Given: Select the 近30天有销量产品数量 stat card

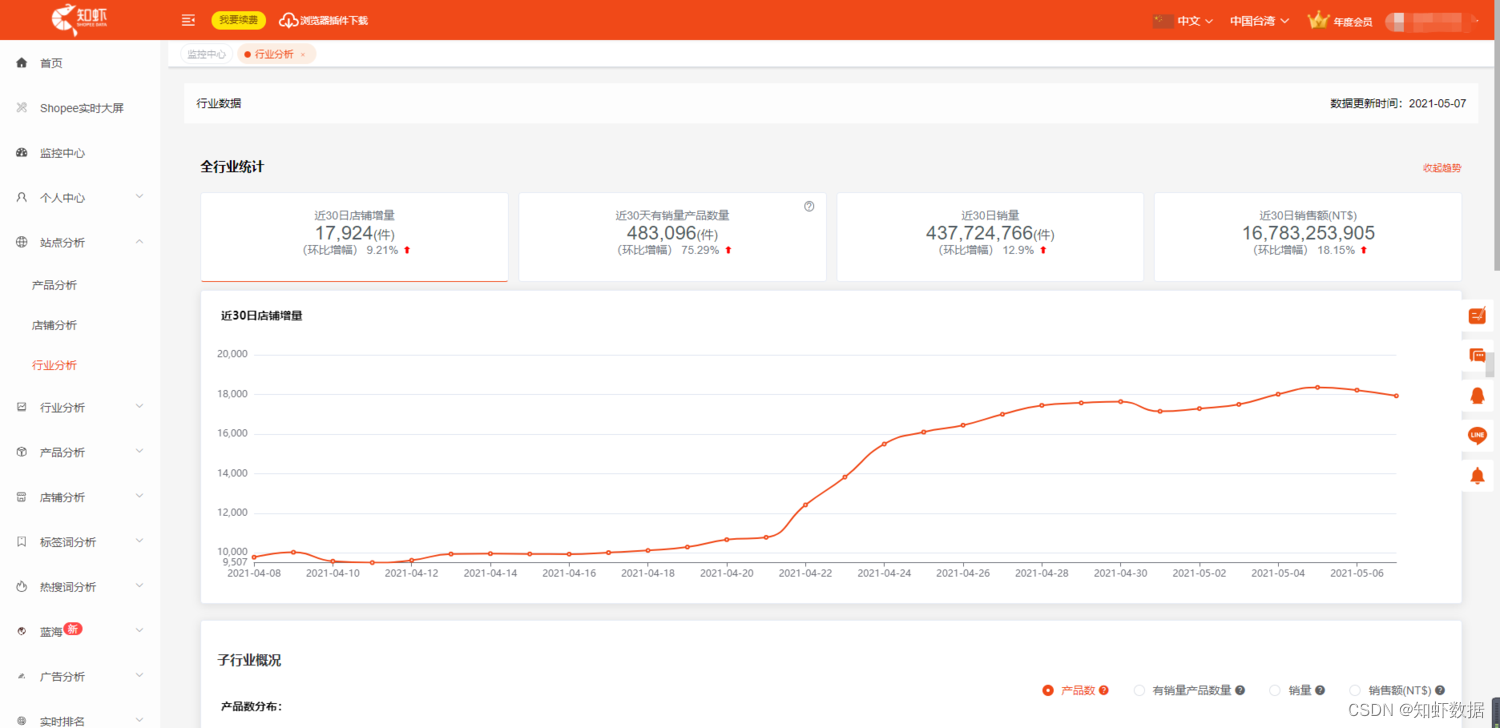Looking at the screenshot, I should click(x=672, y=237).
